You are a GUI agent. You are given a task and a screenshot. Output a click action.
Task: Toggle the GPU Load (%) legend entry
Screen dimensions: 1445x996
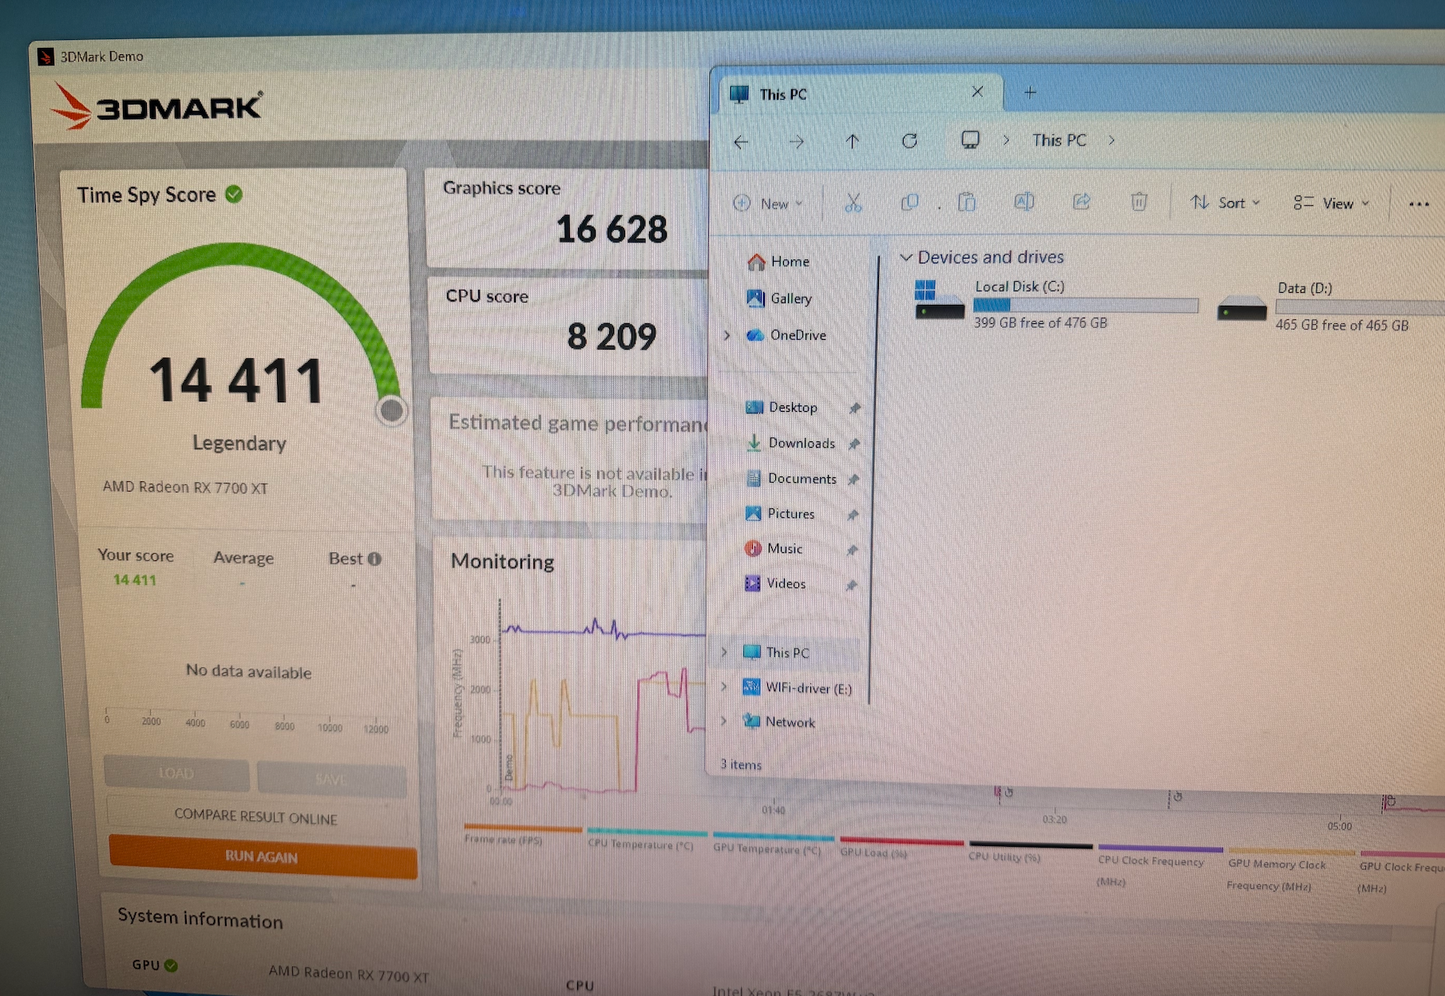click(x=900, y=847)
